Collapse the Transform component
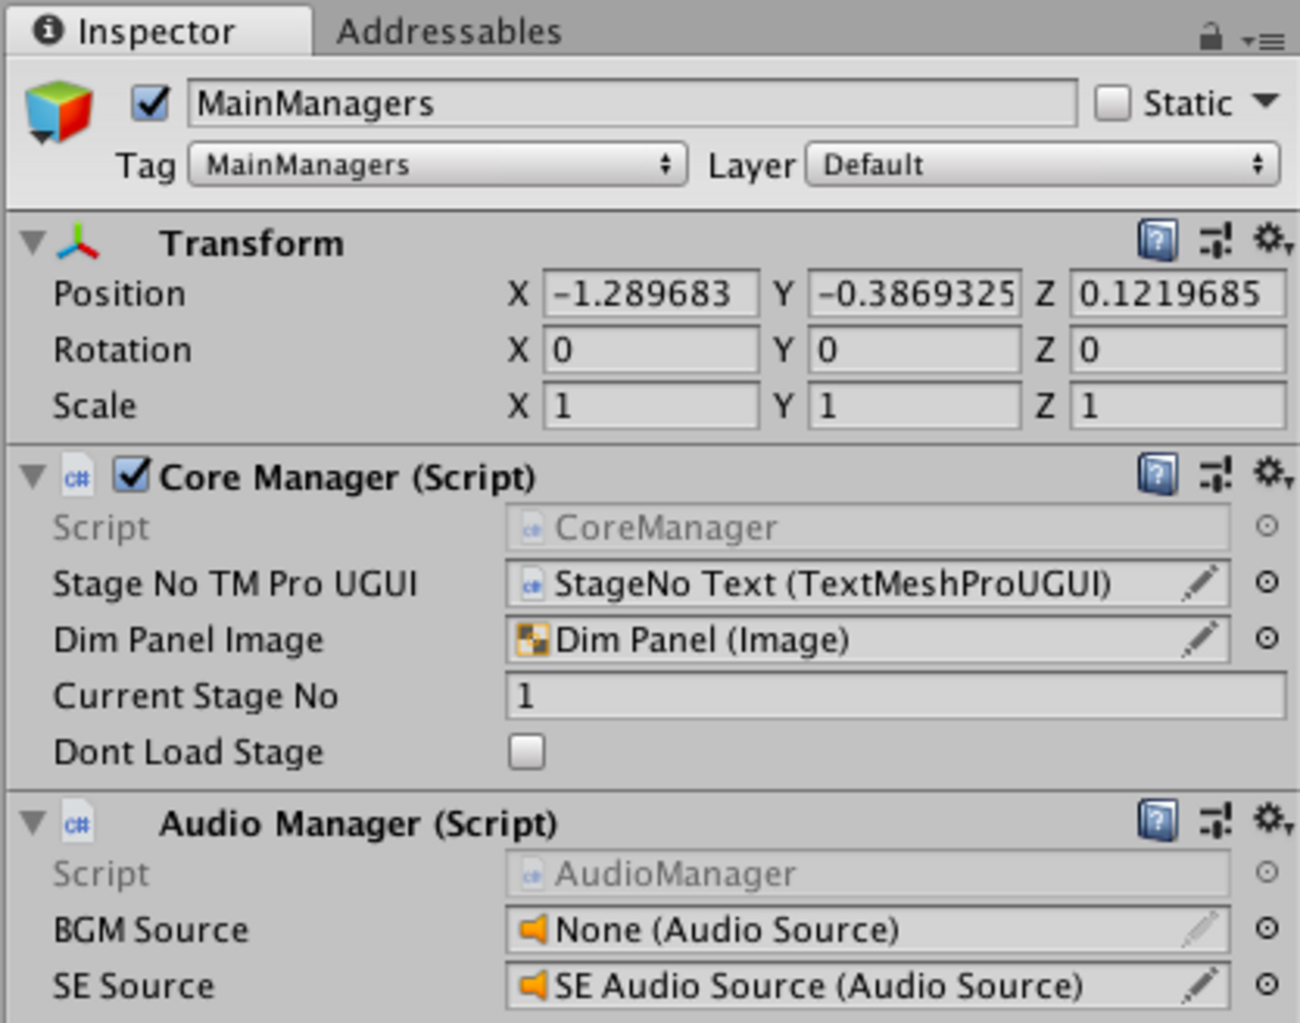 point(33,243)
